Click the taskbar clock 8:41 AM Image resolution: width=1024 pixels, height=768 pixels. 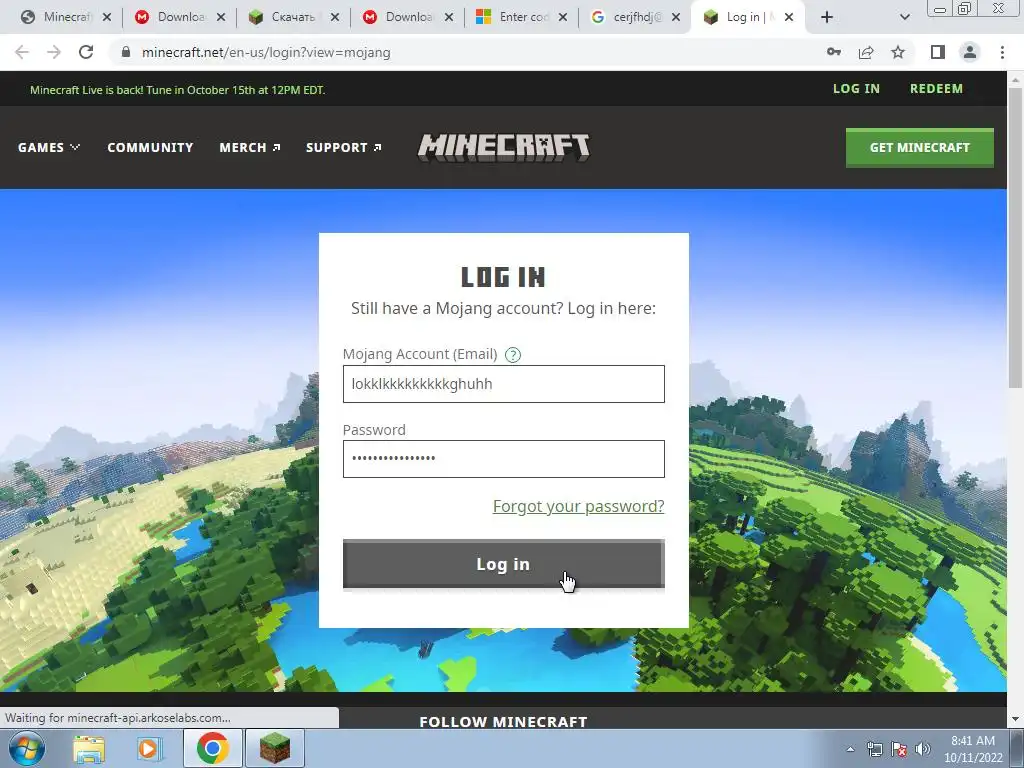[x=973, y=741]
